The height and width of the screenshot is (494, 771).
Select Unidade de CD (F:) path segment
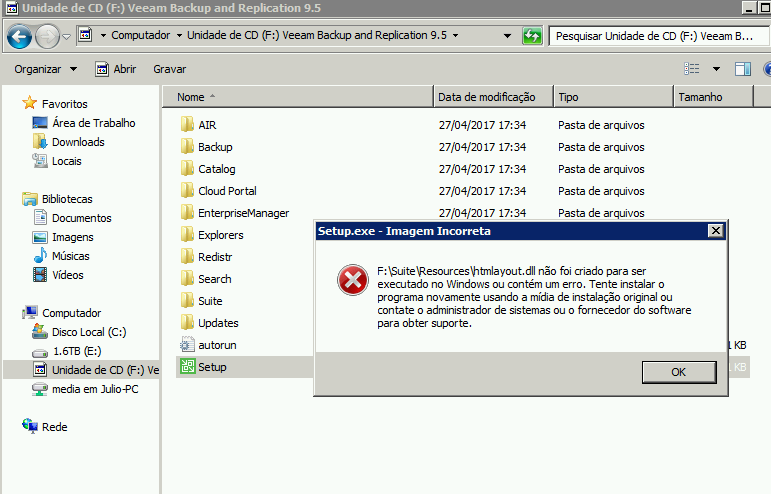pos(317,35)
